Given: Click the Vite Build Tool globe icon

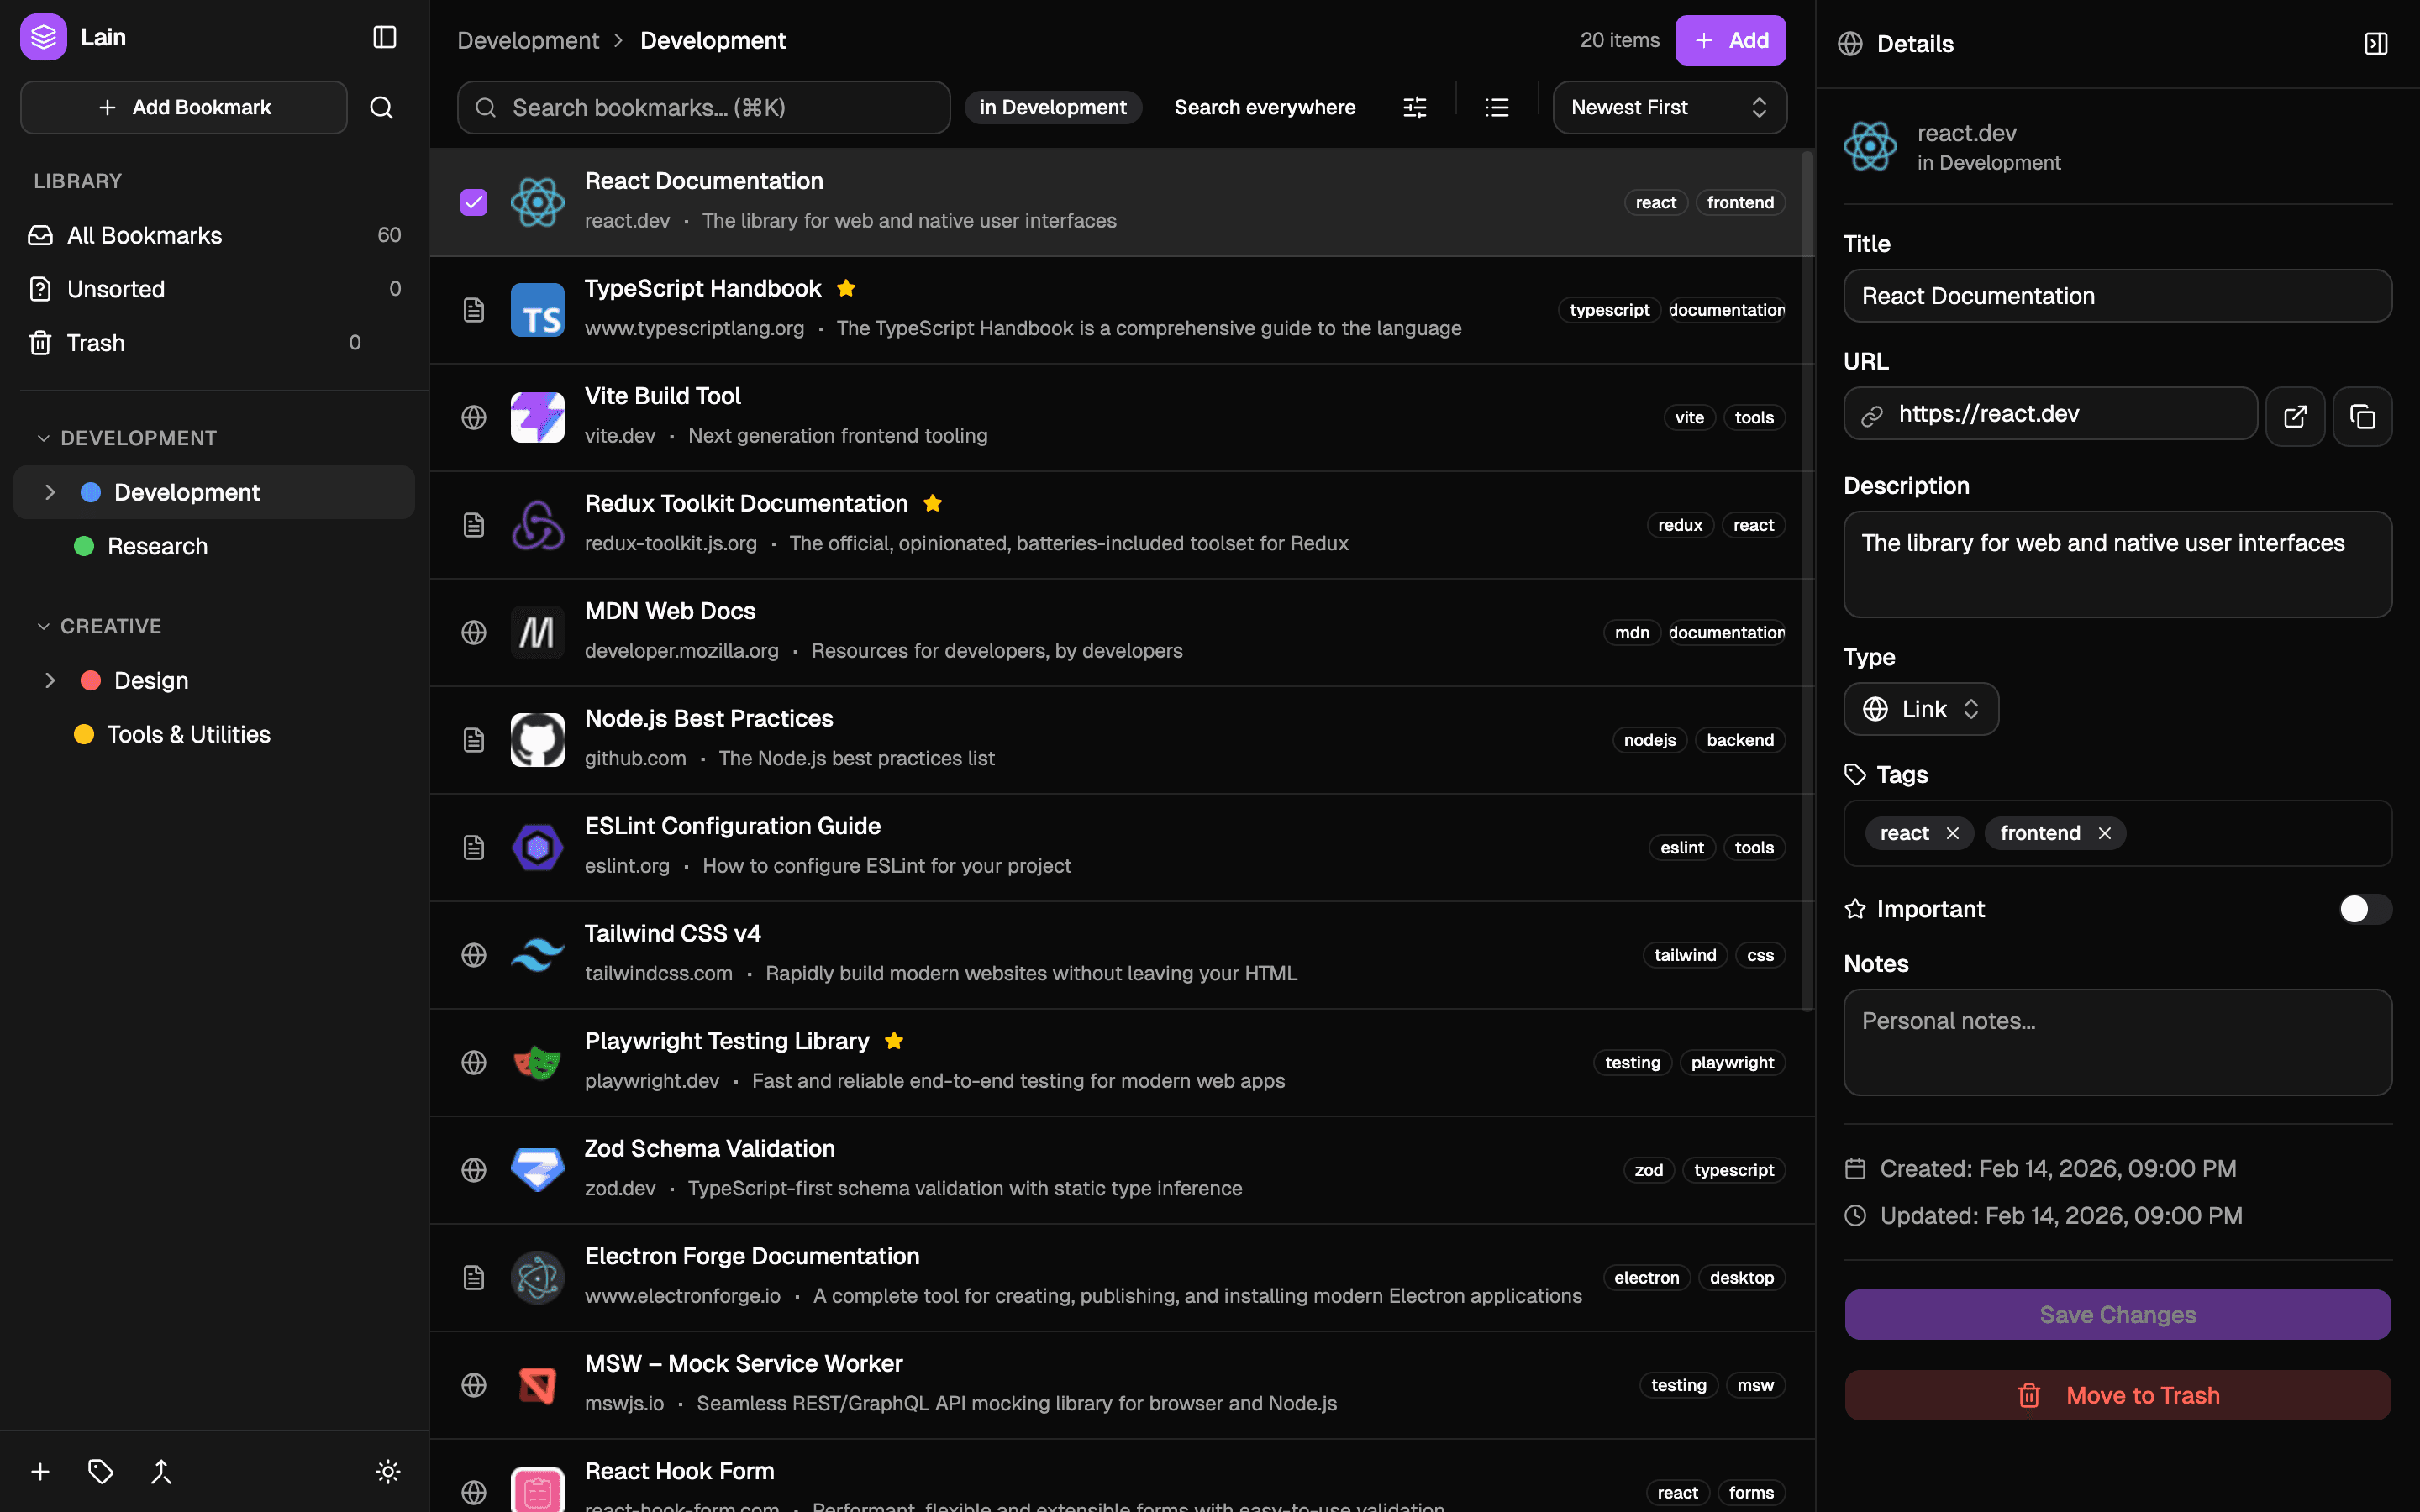Looking at the screenshot, I should coord(474,417).
